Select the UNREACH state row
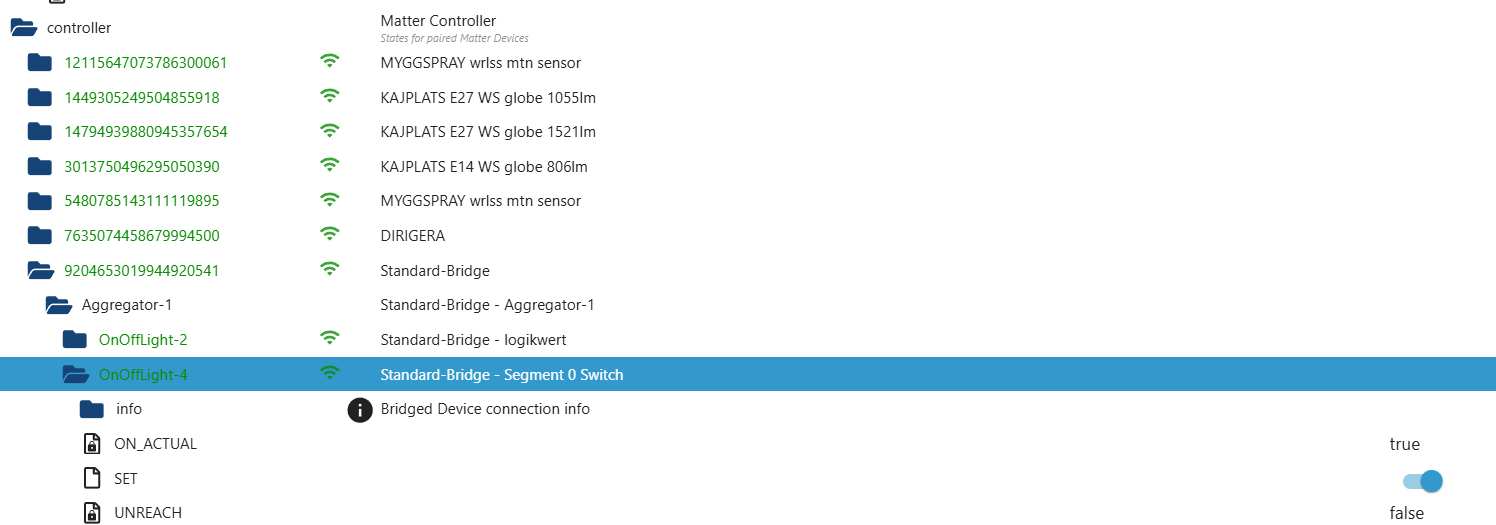The height and width of the screenshot is (525, 1496). [x=148, y=513]
